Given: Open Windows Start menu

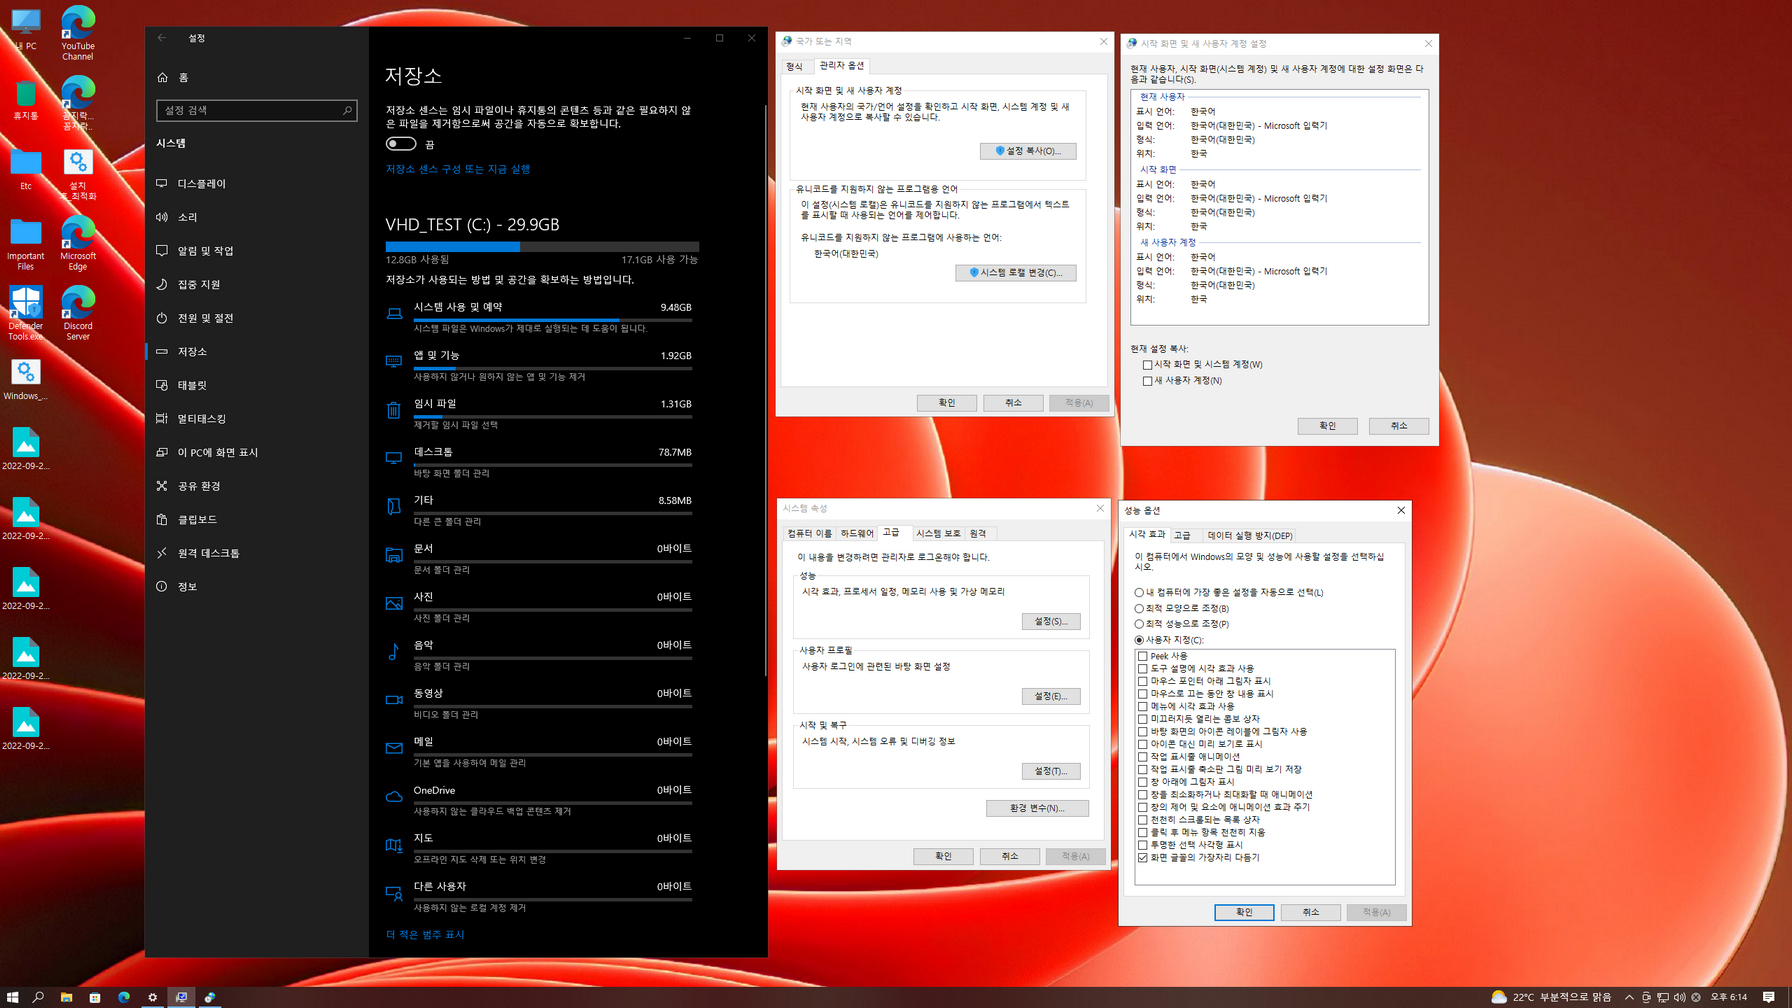Looking at the screenshot, I should click(13, 997).
